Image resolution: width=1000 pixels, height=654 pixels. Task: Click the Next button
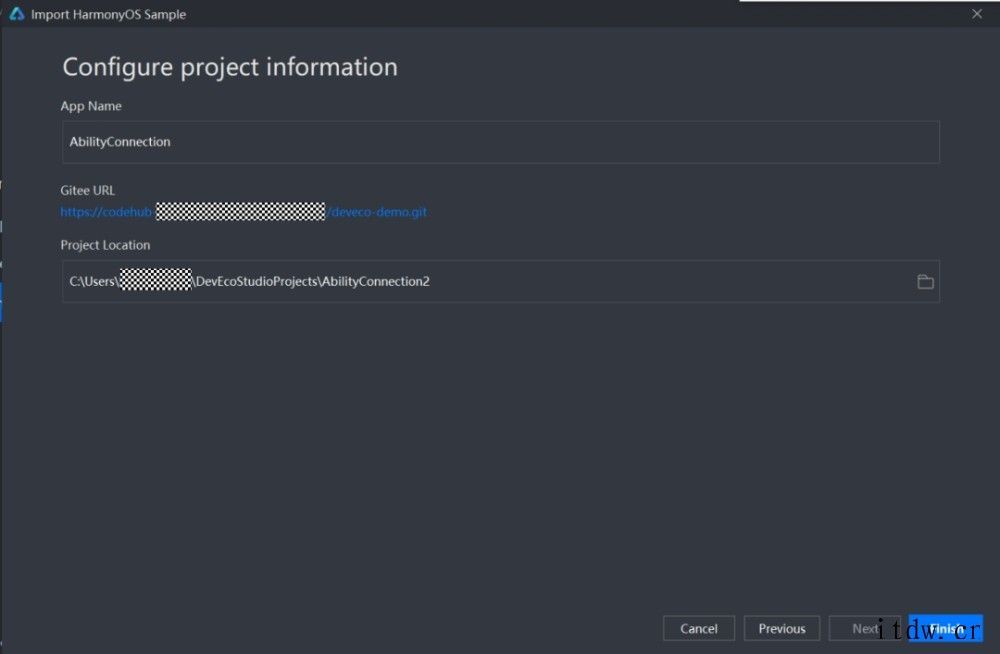[x=865, y=628]
